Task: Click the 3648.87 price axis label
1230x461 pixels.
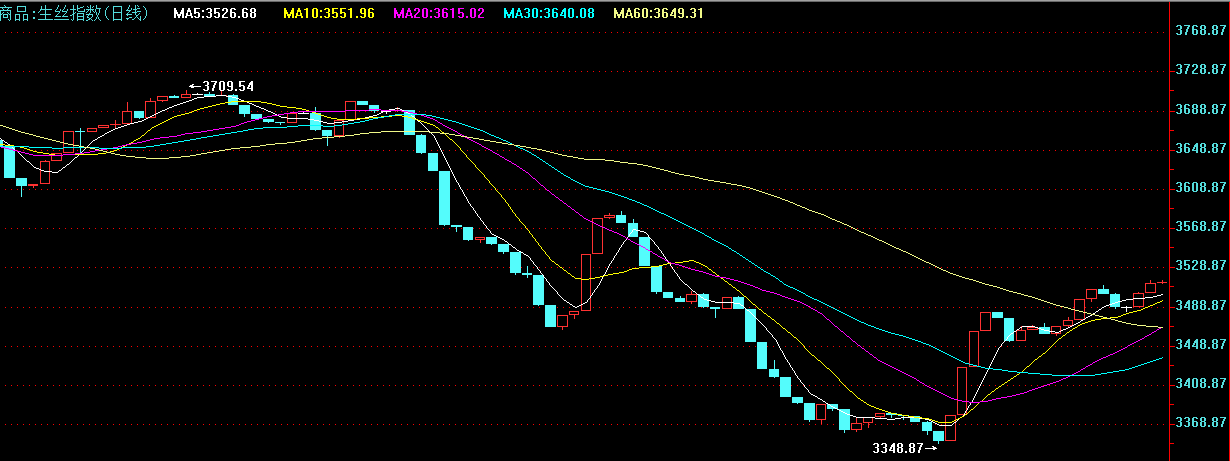Action: (x=1200, y=148)
